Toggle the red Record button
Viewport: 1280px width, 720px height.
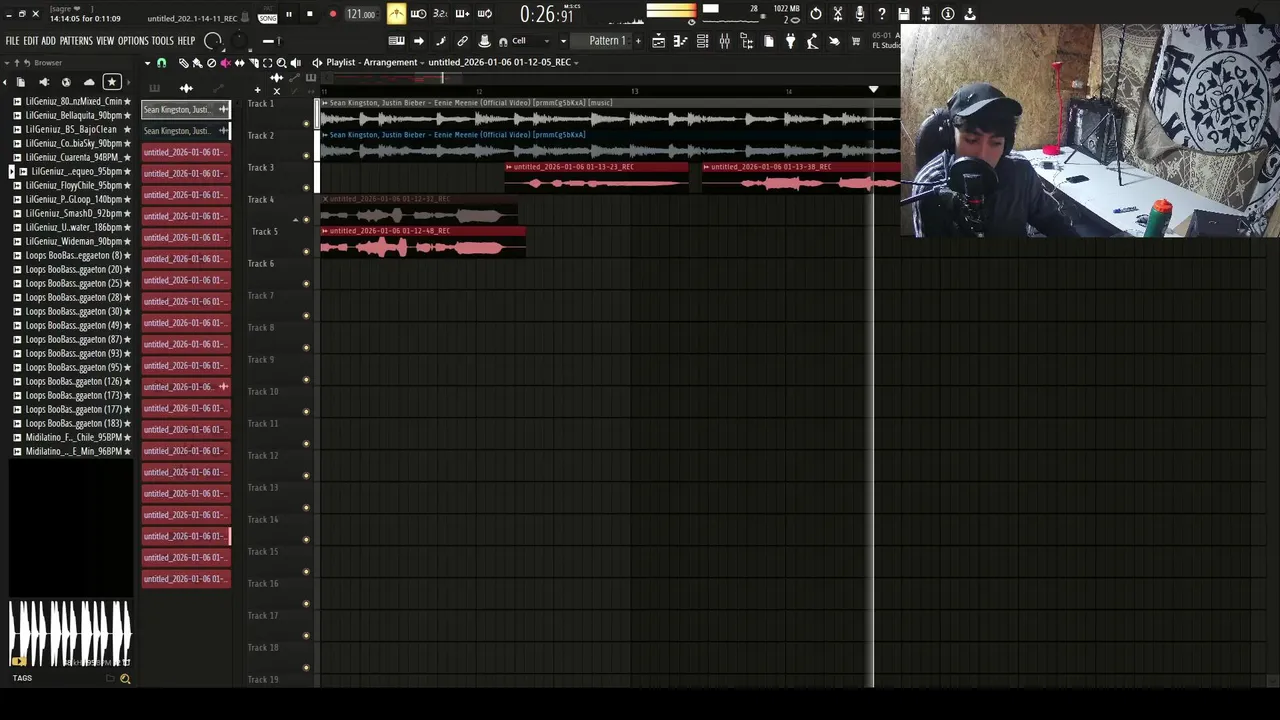click(x=333, y=14)
